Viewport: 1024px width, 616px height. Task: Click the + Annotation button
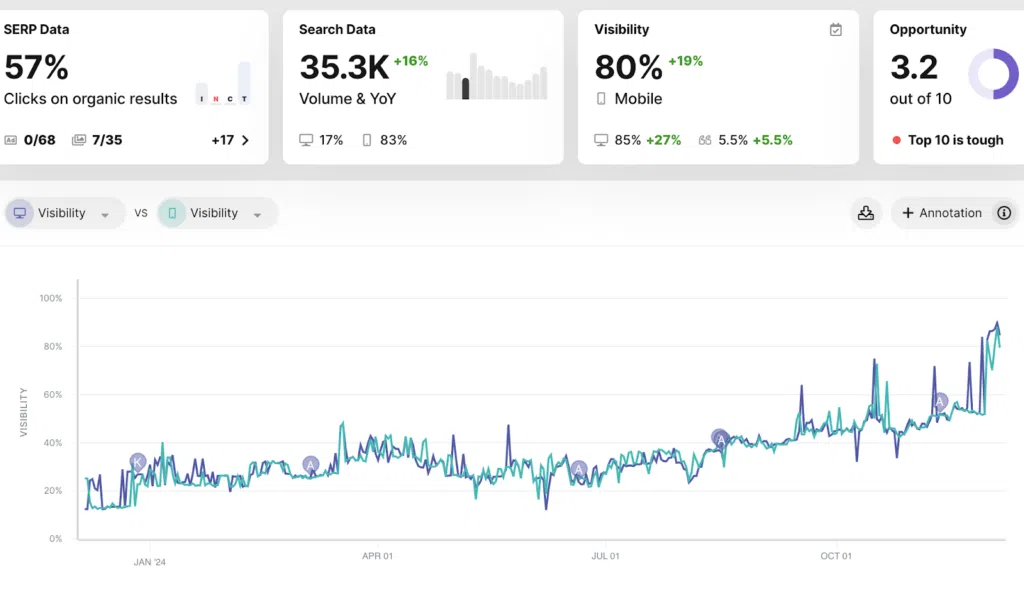click(x=942, y=213)
